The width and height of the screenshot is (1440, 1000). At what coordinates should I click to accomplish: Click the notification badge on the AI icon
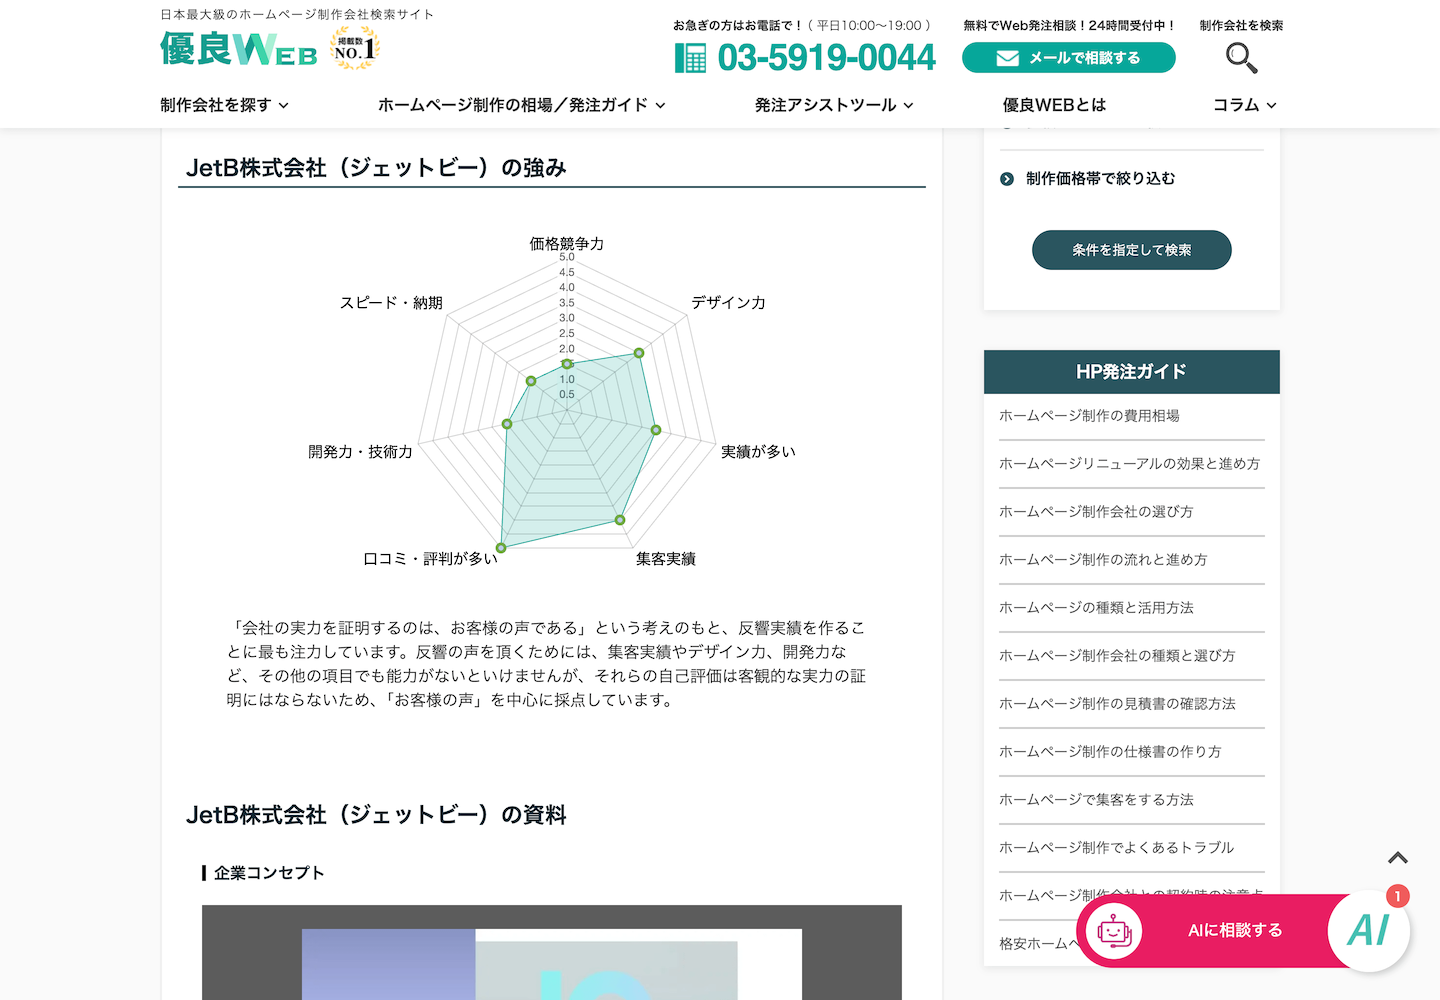[x=1397, y=896]
